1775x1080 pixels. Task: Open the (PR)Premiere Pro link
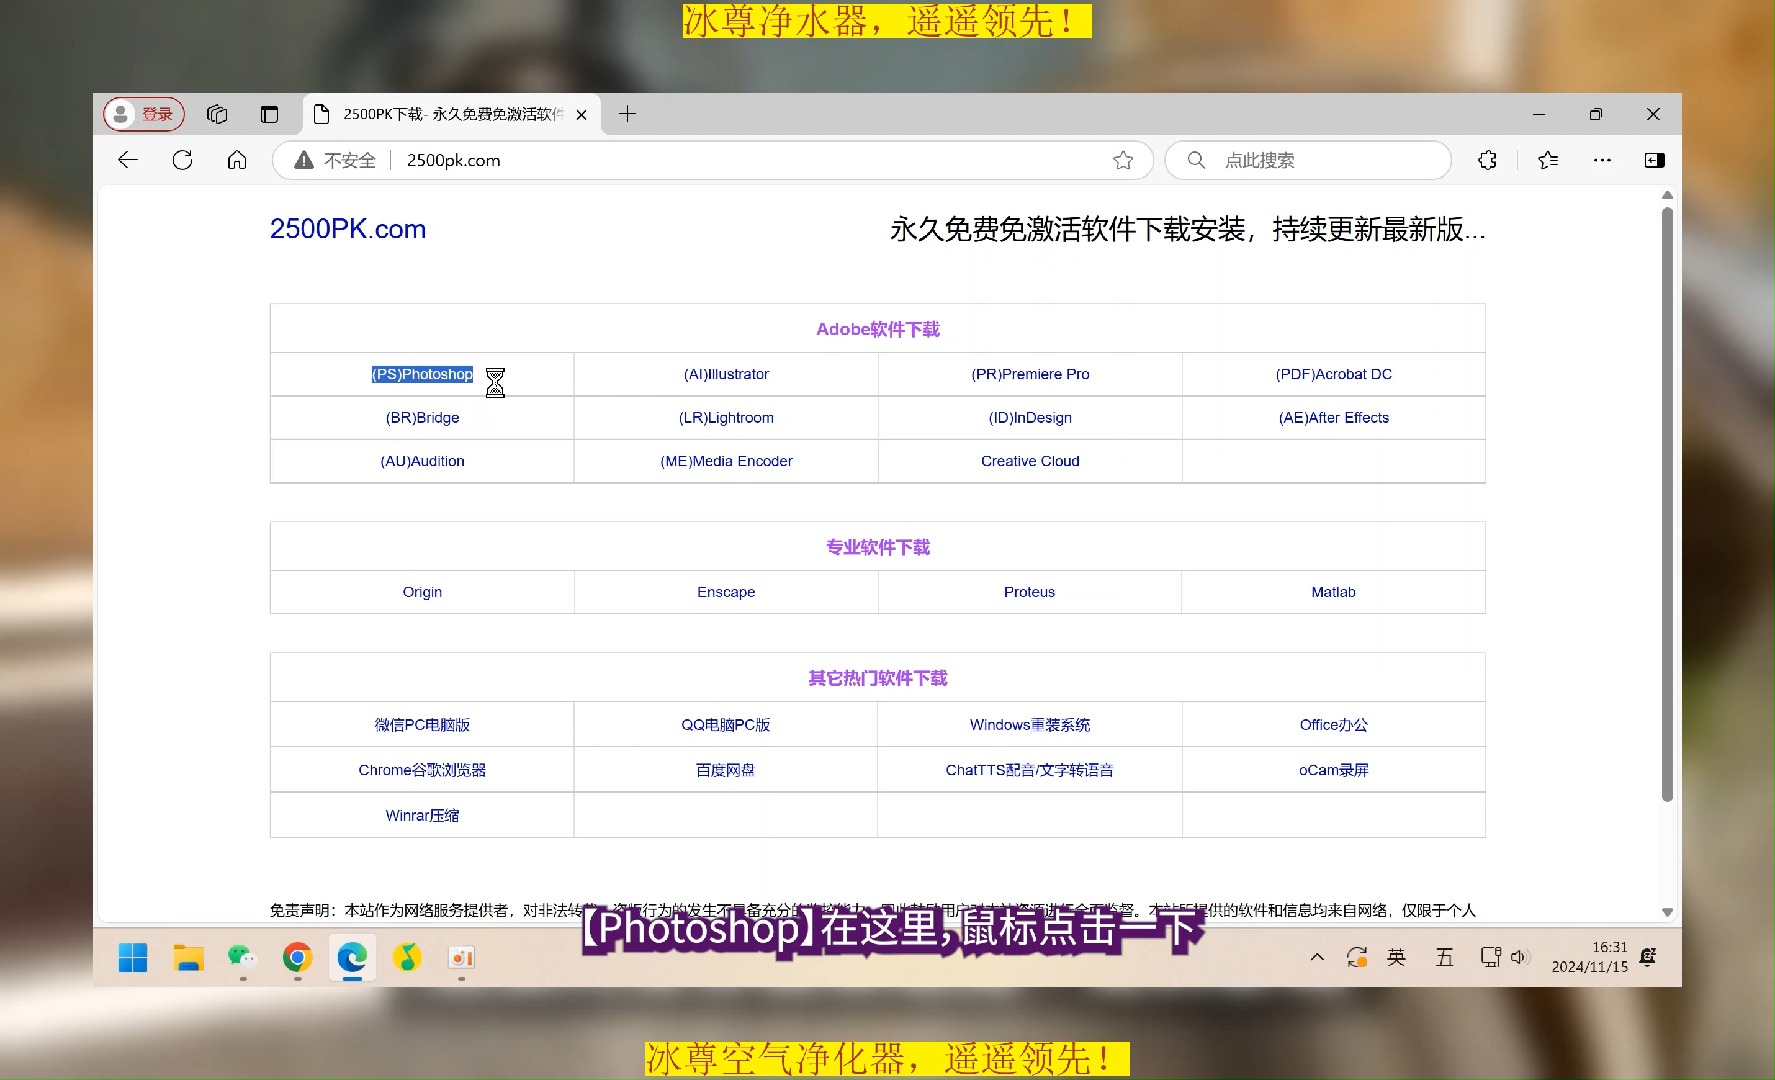(1030, 374)
